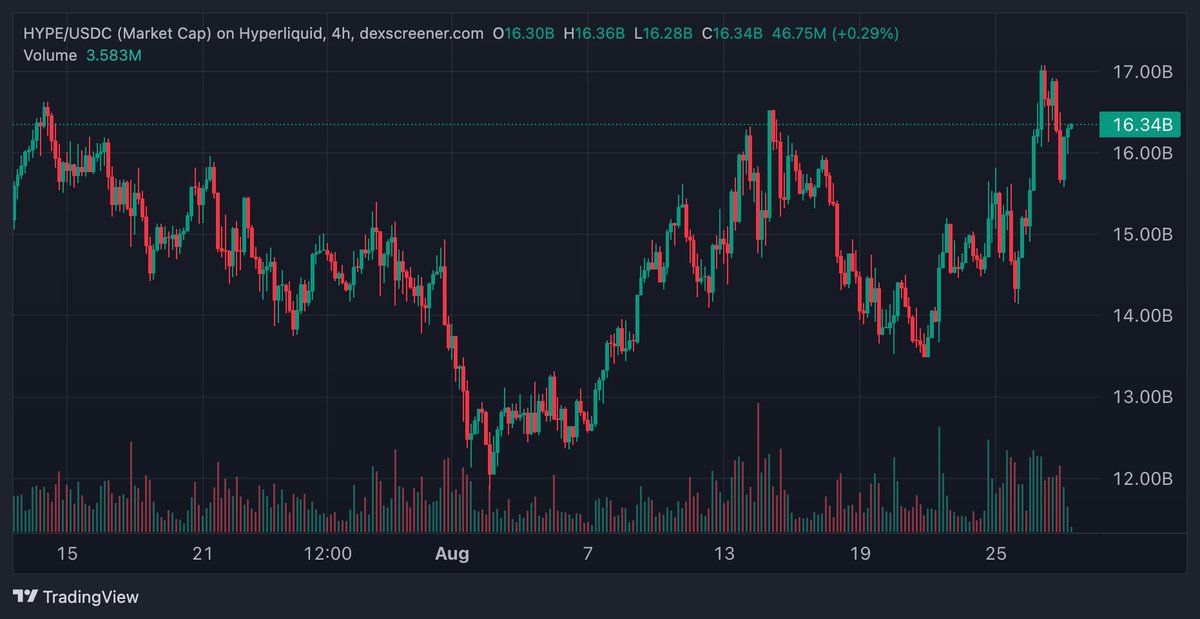Screen dimensions: 1200x619
Task: Click the 17.00B price axis label
Action: pyautogui.click(x=1141, y=72)
